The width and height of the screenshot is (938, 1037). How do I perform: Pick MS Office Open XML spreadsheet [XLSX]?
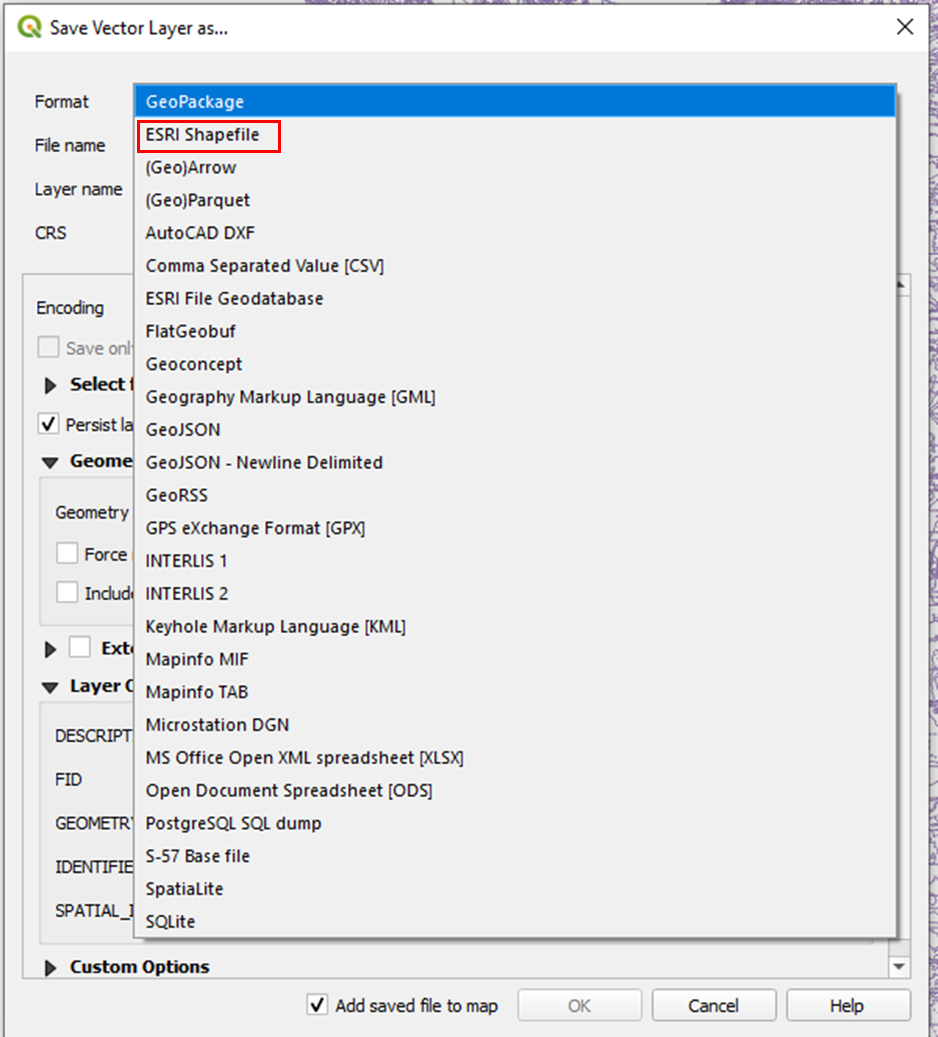pyautogui.click(x=515, y=757)
